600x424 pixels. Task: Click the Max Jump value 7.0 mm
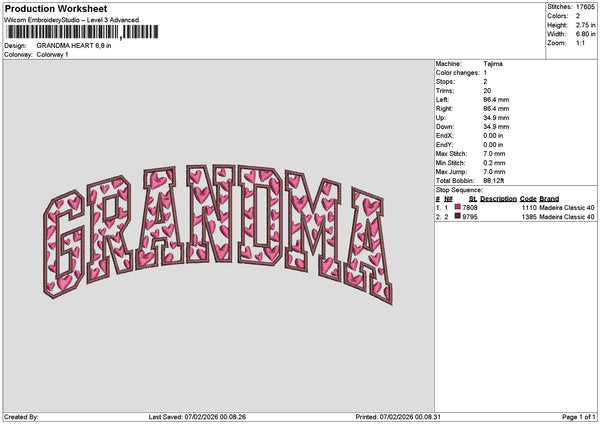tap(494, 172)
